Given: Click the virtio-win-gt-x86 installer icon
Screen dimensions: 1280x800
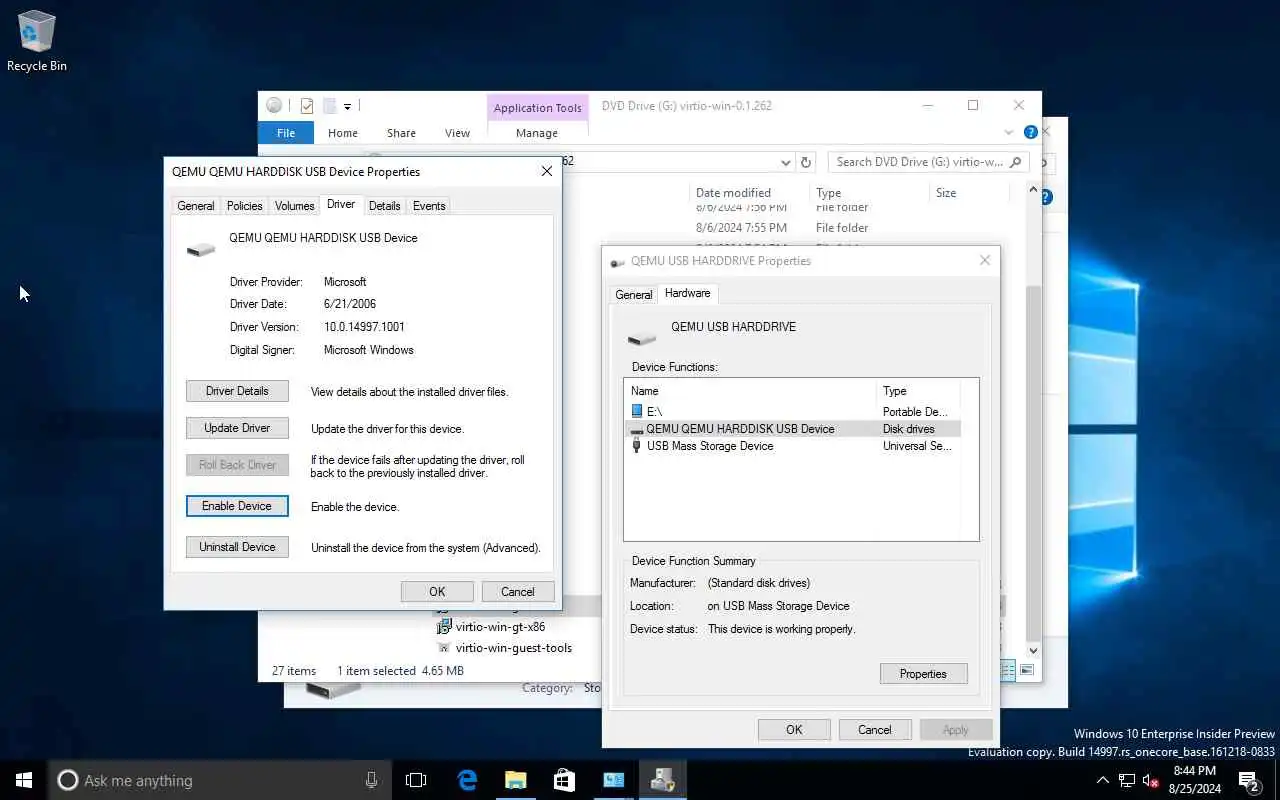Looking at the screenshot, I should click(x=445, y=628).
